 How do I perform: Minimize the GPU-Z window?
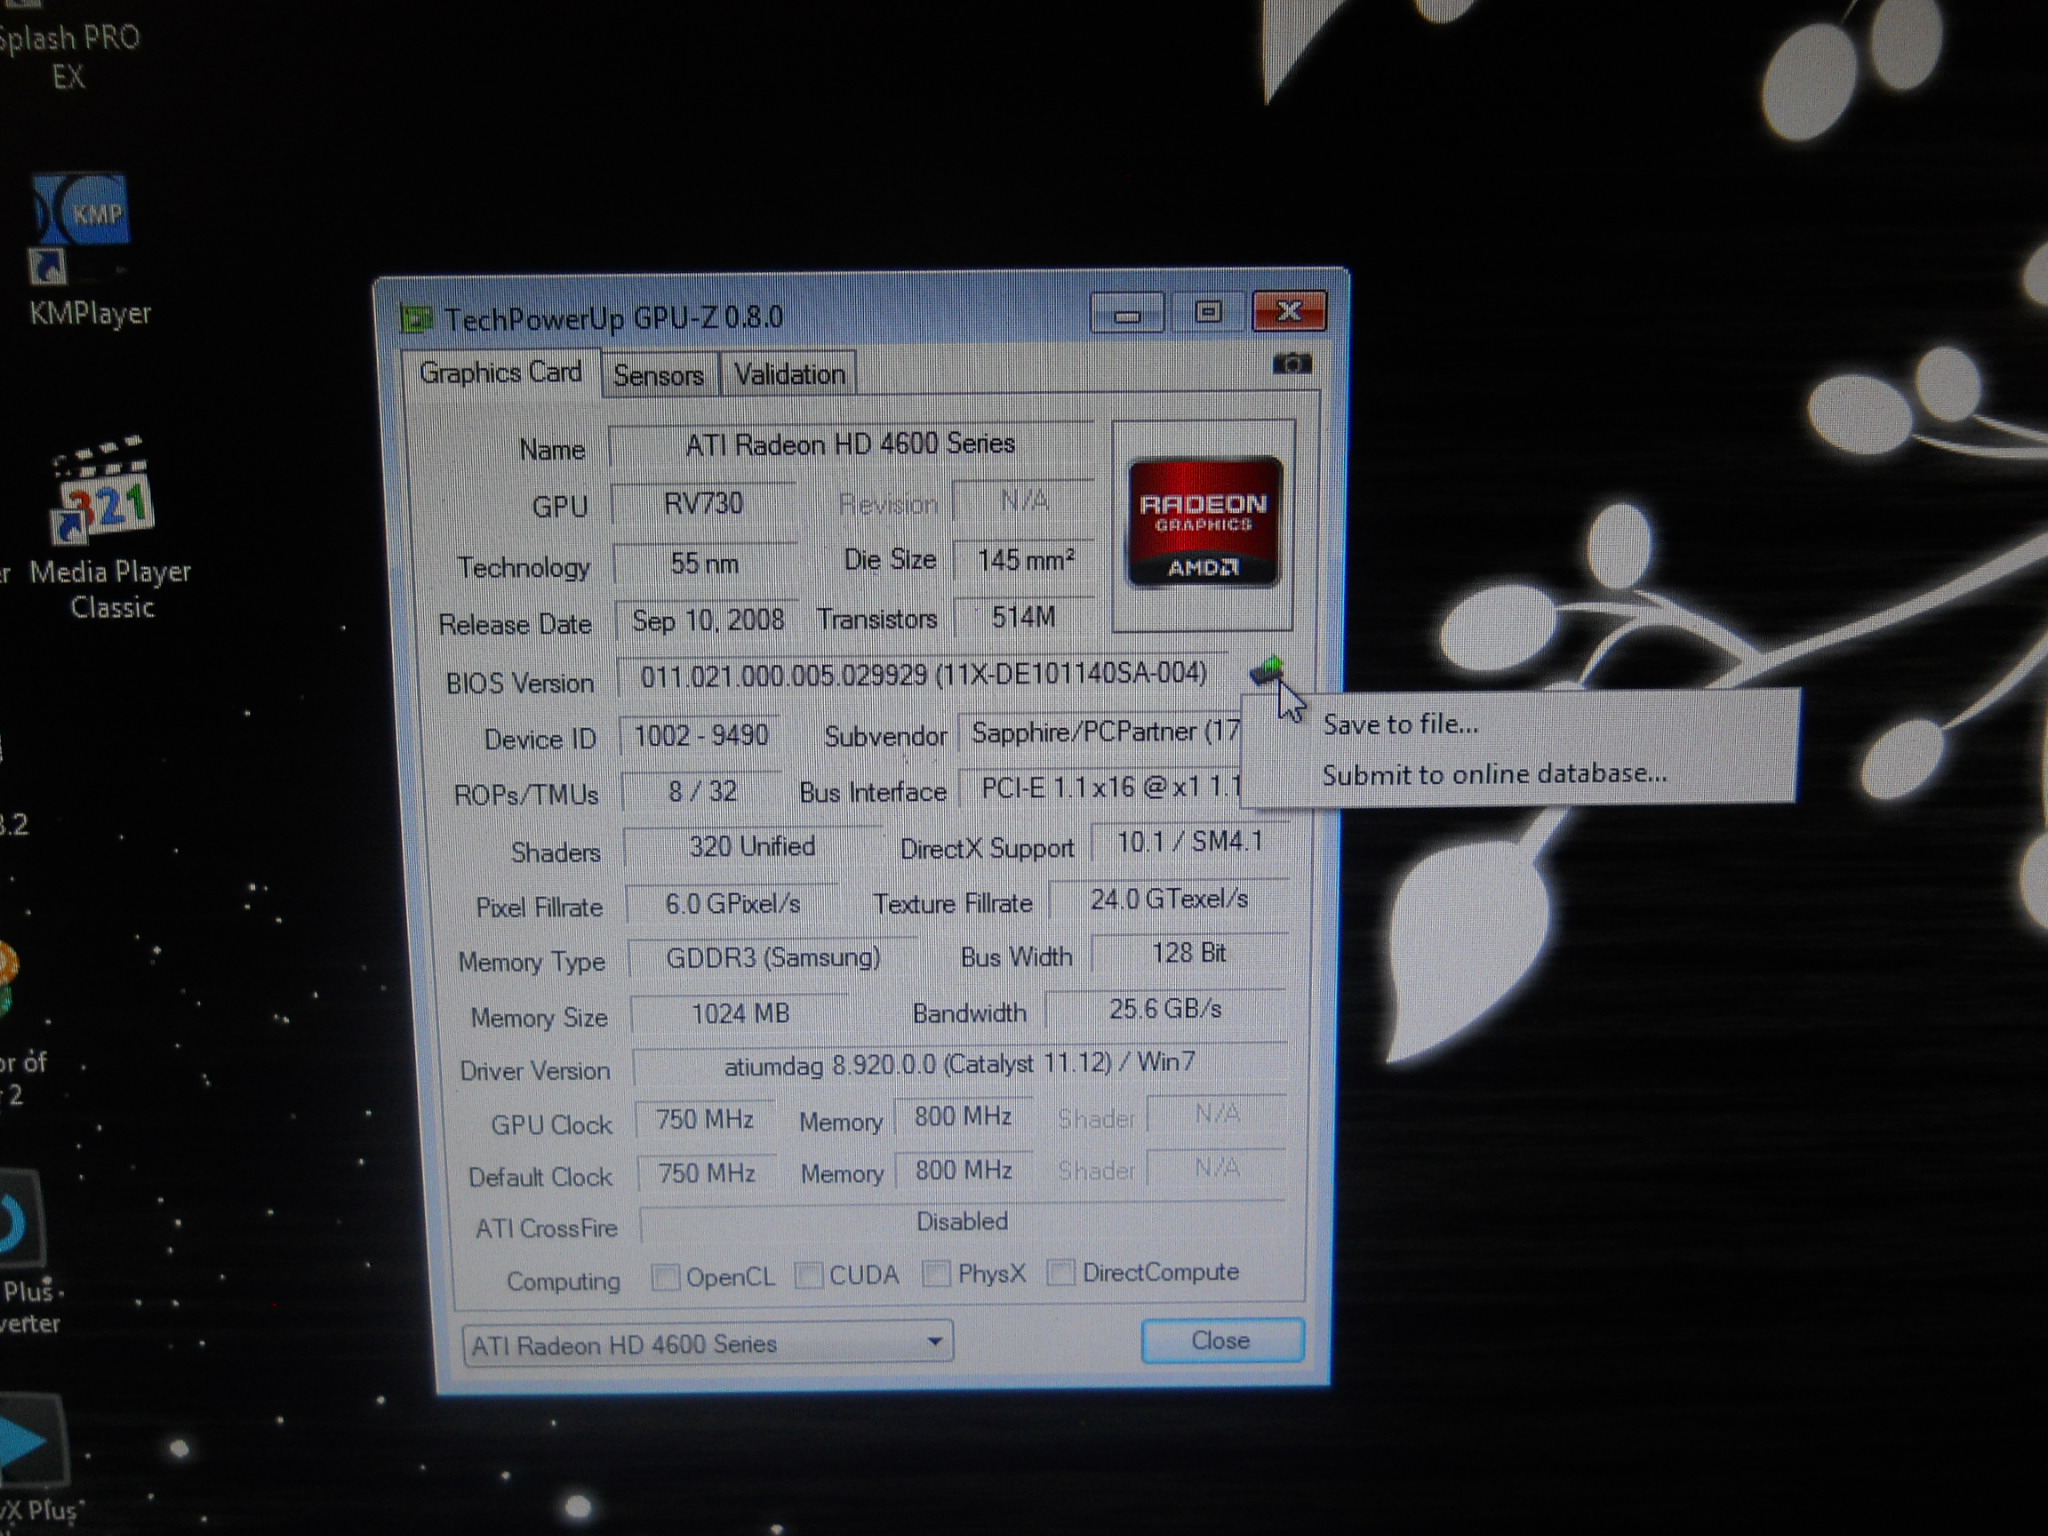(x=1127, y=314)
